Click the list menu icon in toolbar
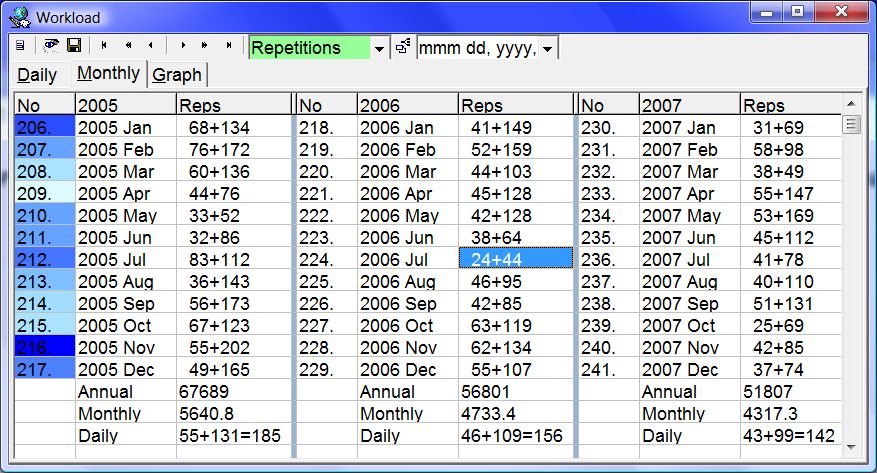The width and height of the screenshot is (877, 473). tap(21, 47)
